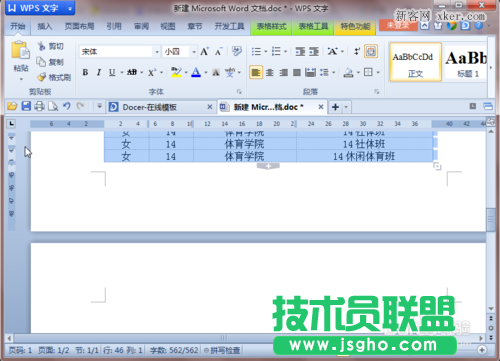Toggle superscript X² formatting
The width and height of the screenshot is (500, 361).
point(152,72)
